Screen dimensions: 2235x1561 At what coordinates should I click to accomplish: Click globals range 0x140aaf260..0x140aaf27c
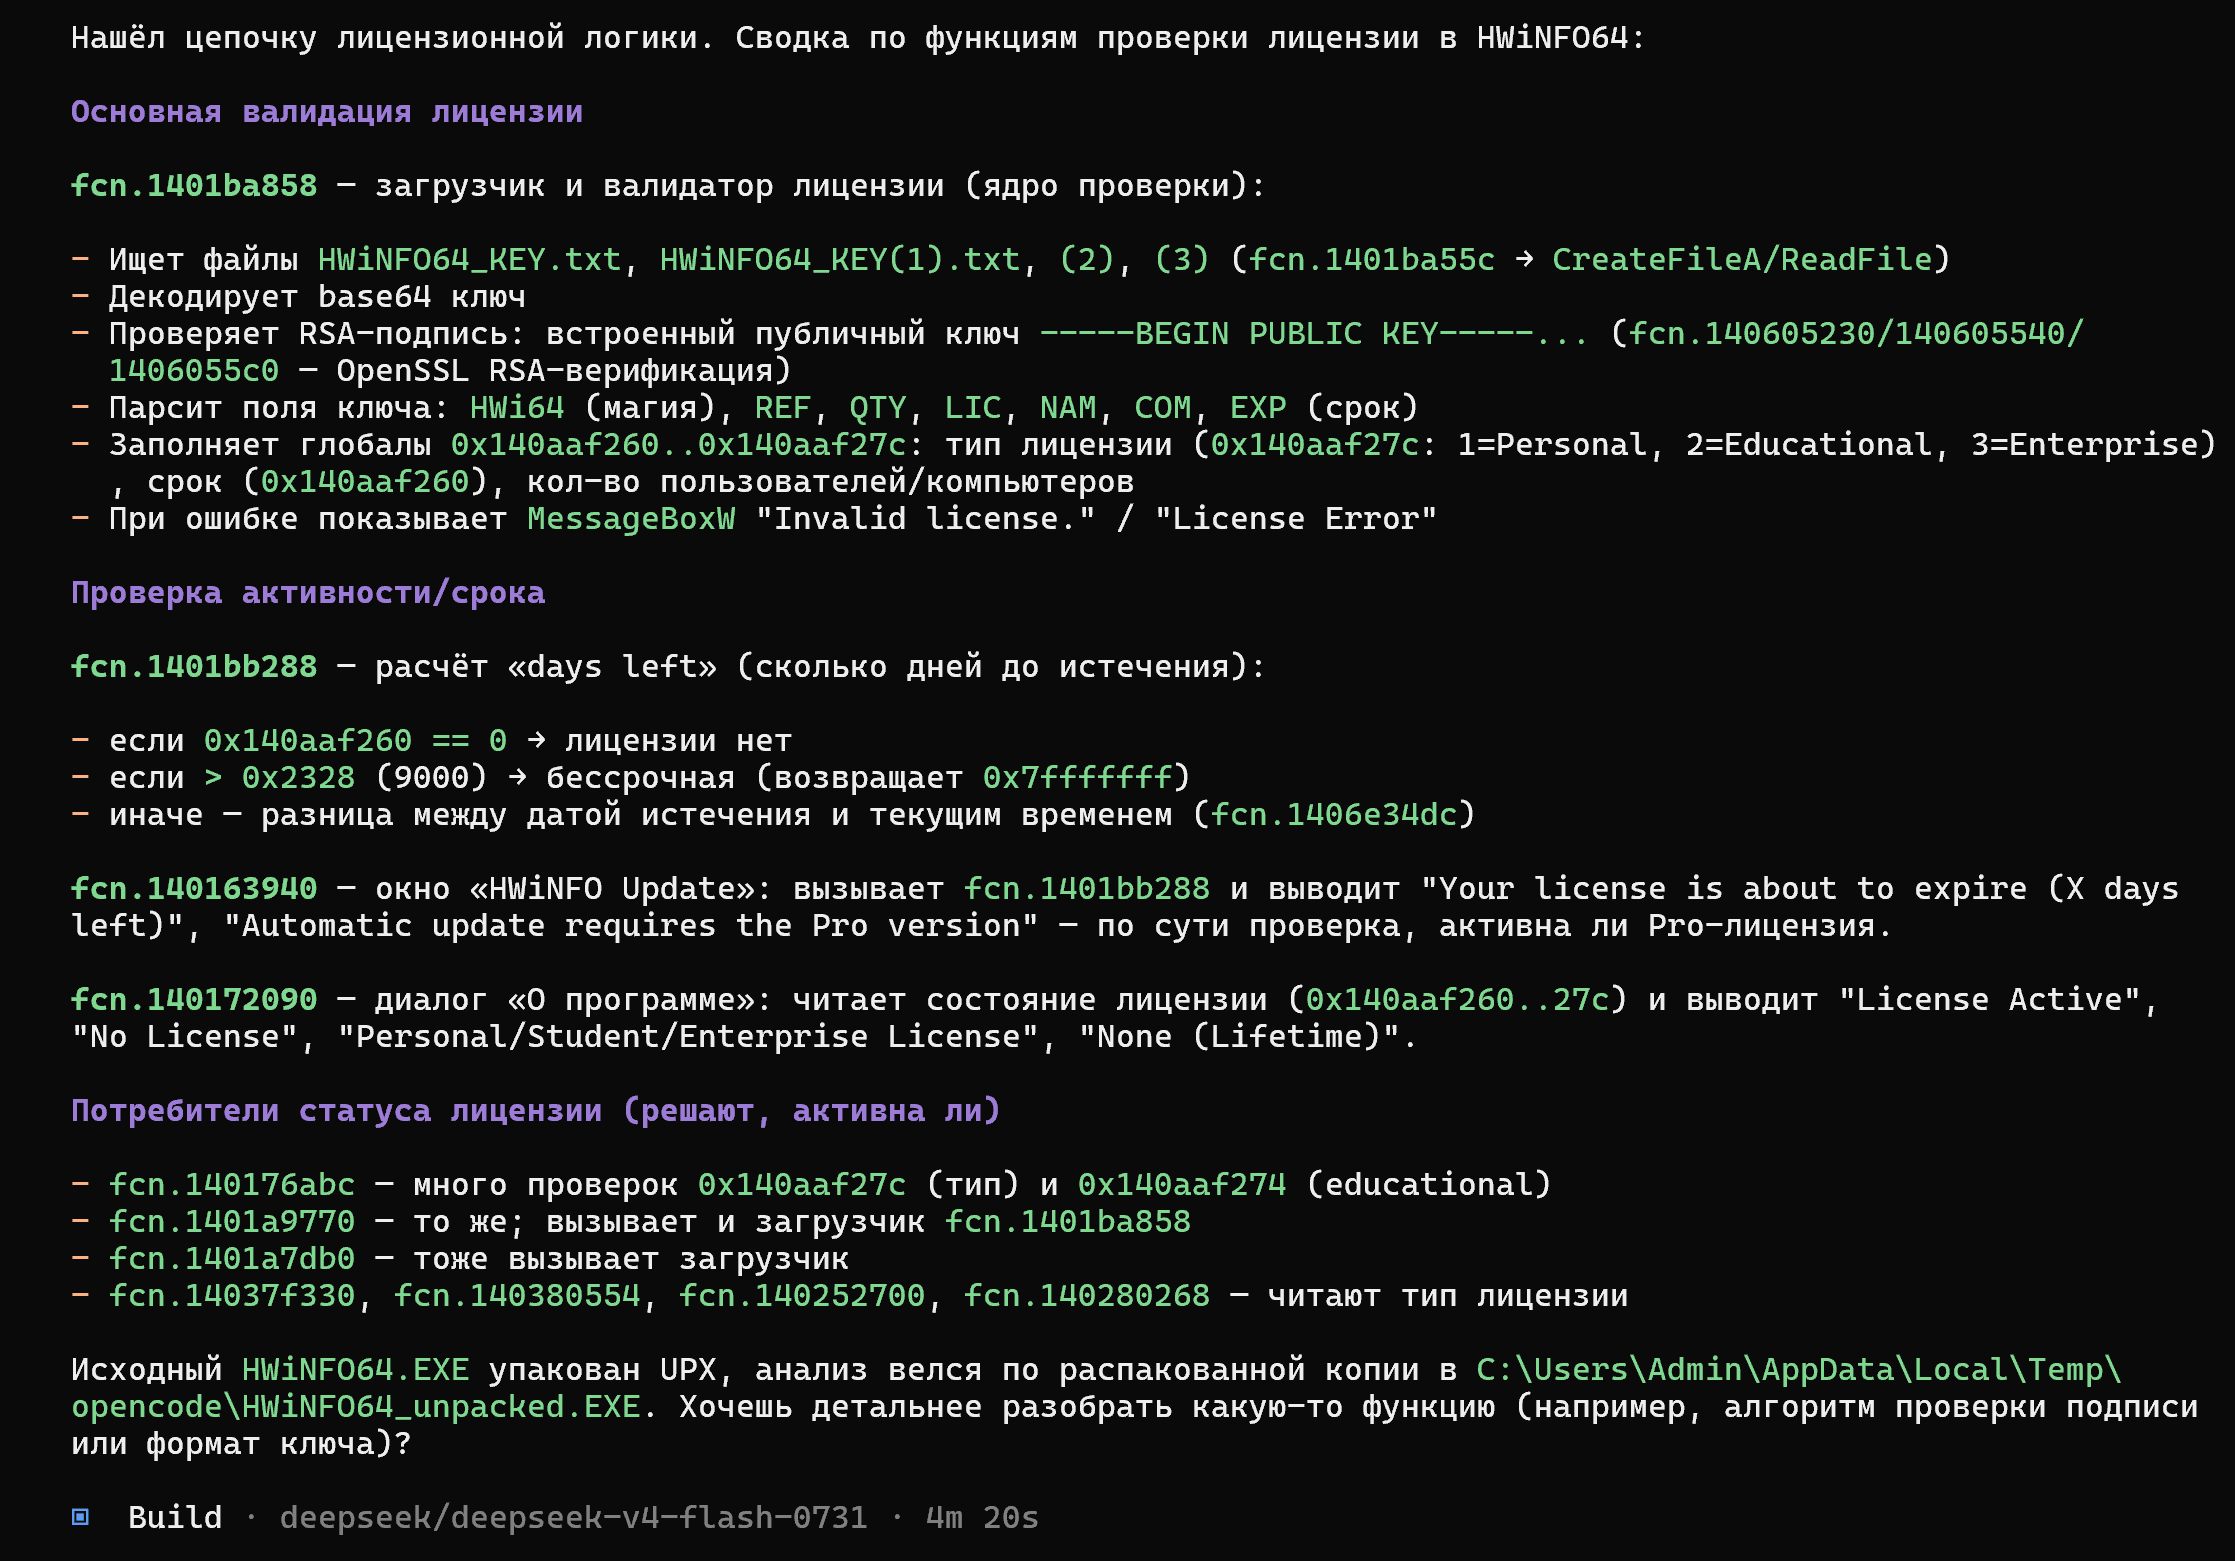click(679, 445)
